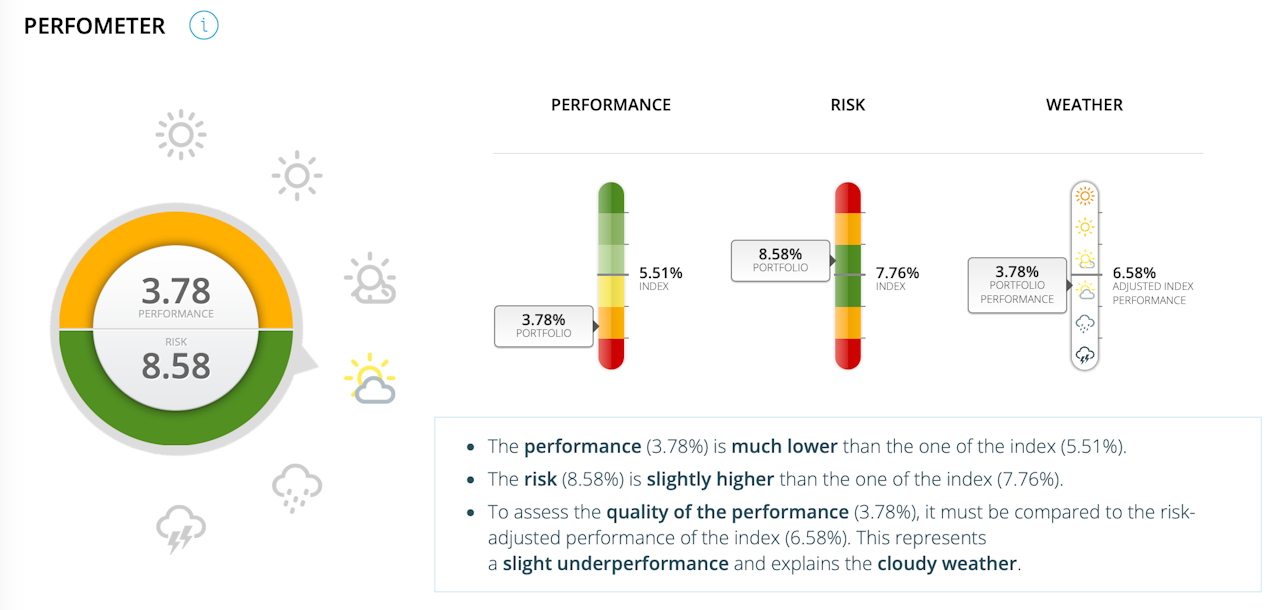The height and width of the screenshot is (610, 1280).
Task: Click the bold "cloudy weather" text in summary
Action: (x=946, y=564)
